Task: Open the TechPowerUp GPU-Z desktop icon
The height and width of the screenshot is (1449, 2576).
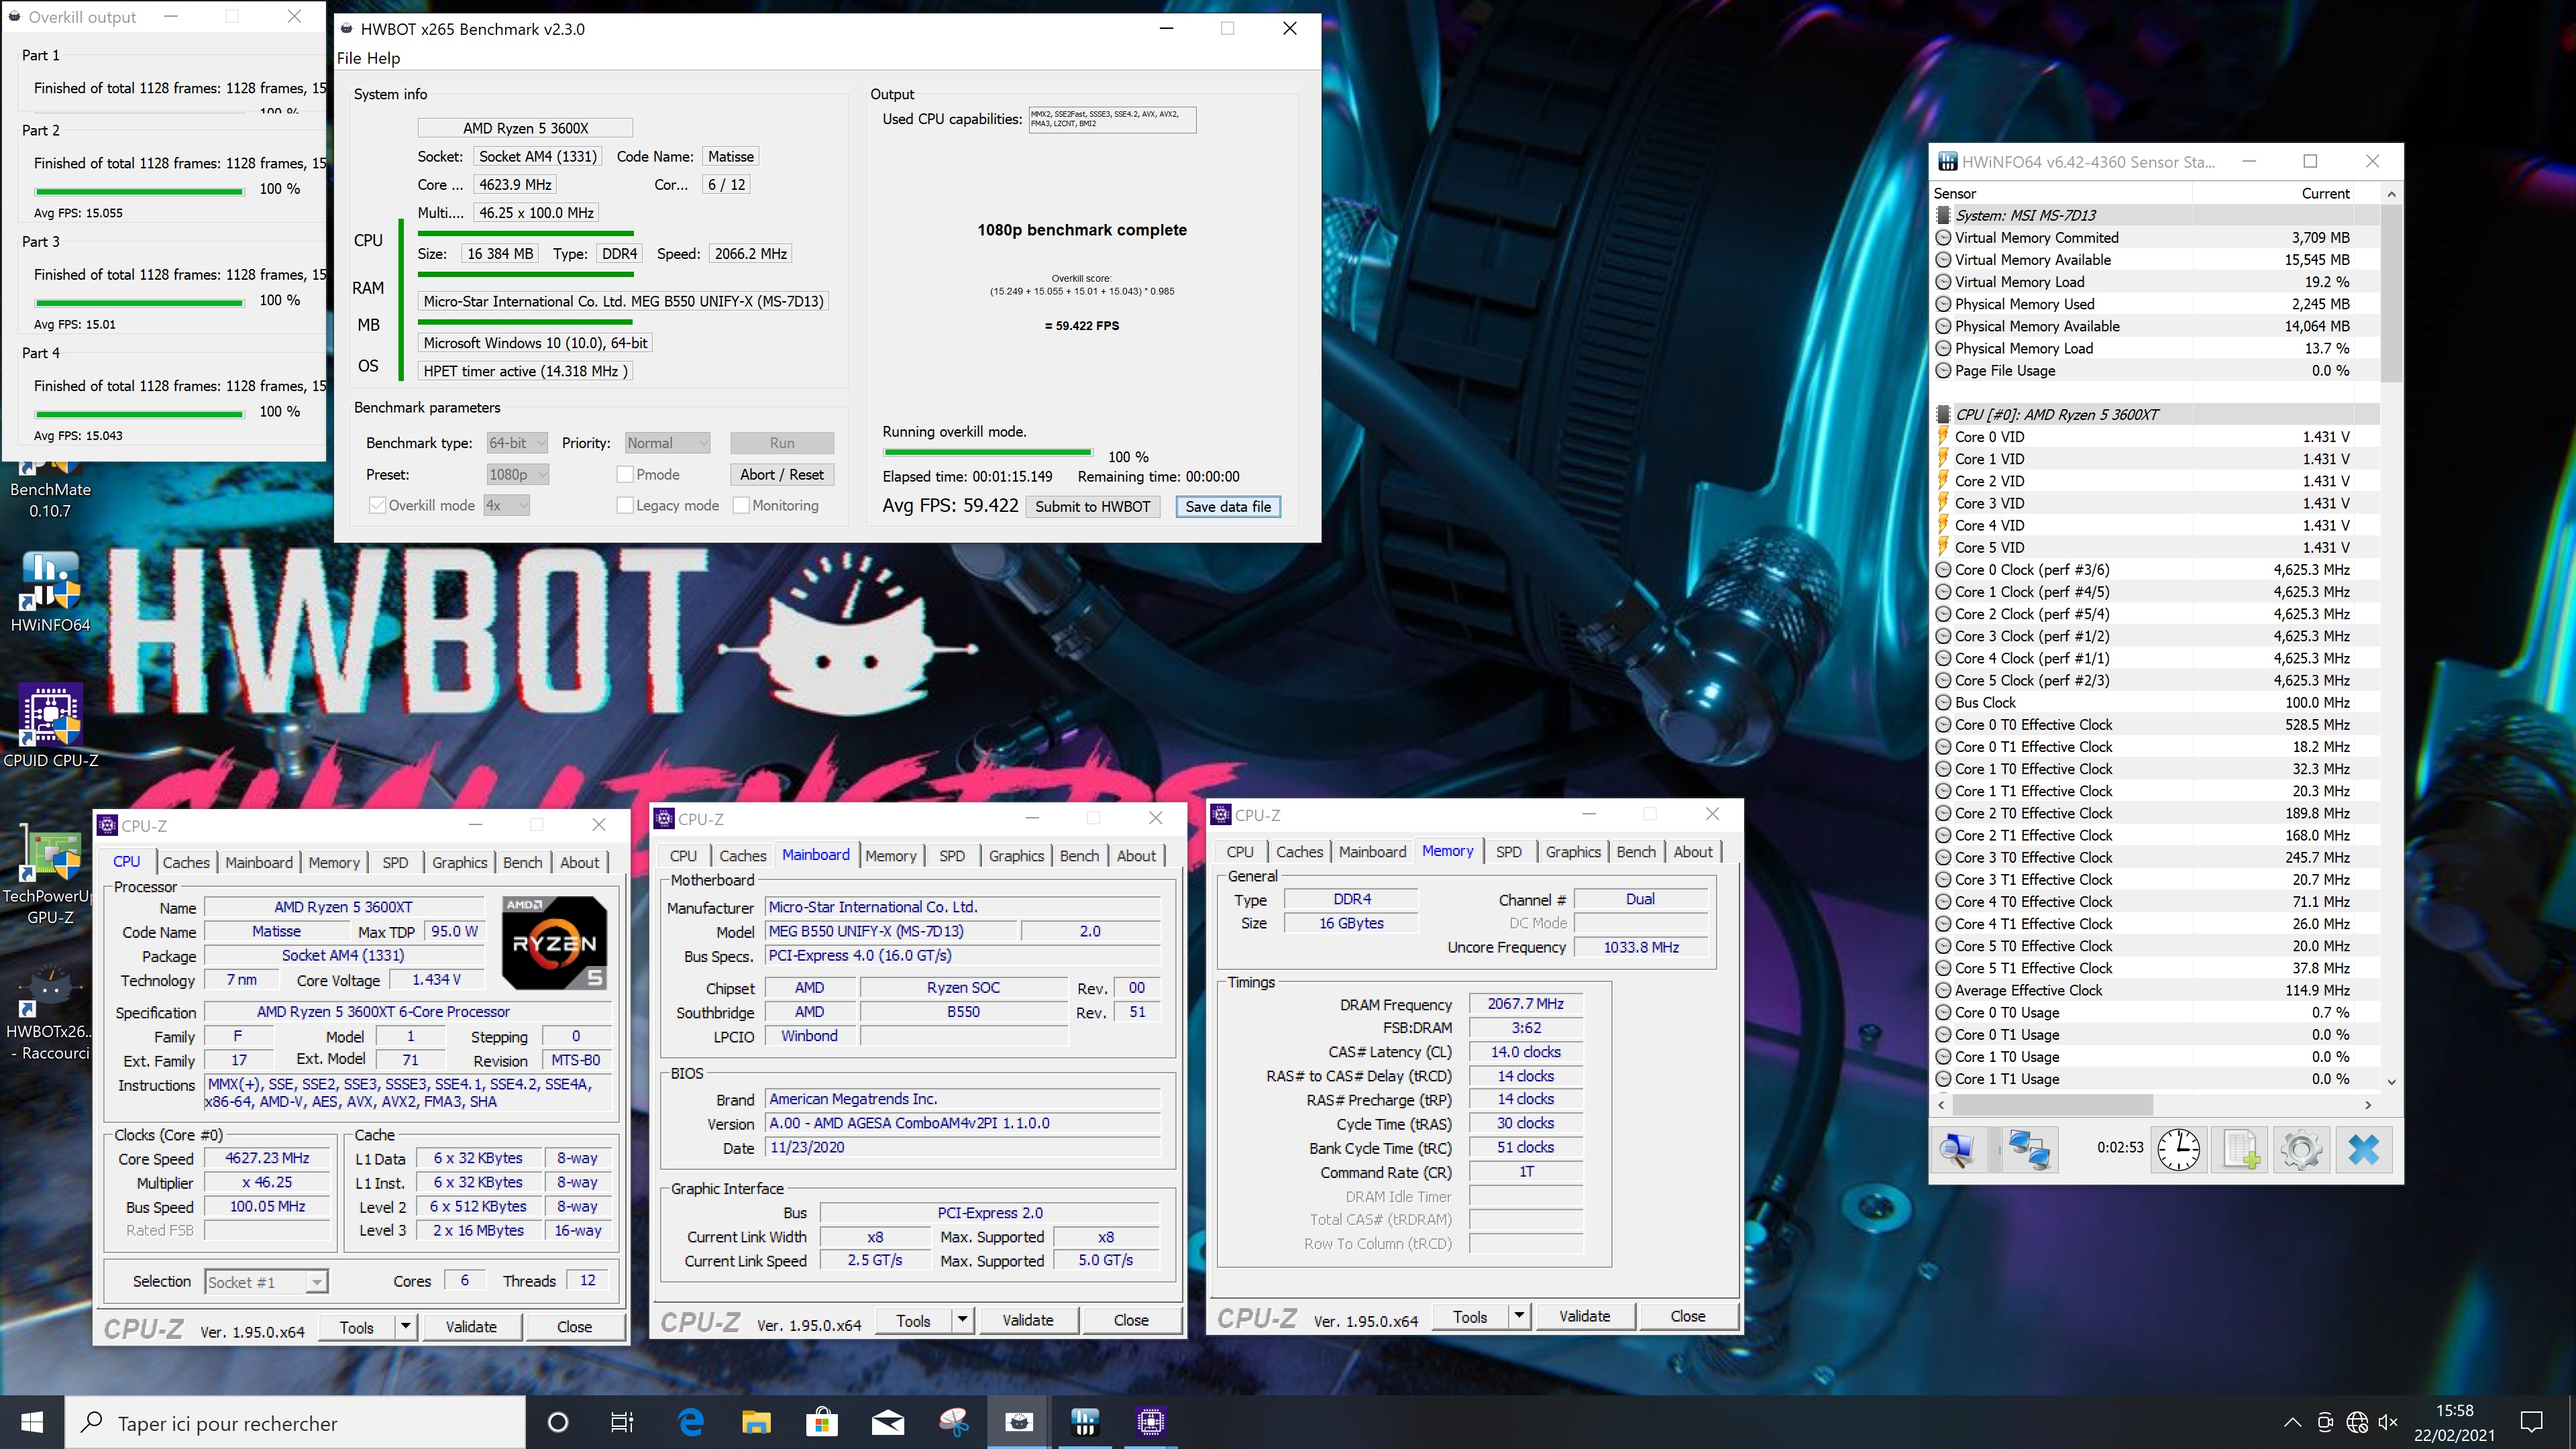Action: tap(50, 875)
